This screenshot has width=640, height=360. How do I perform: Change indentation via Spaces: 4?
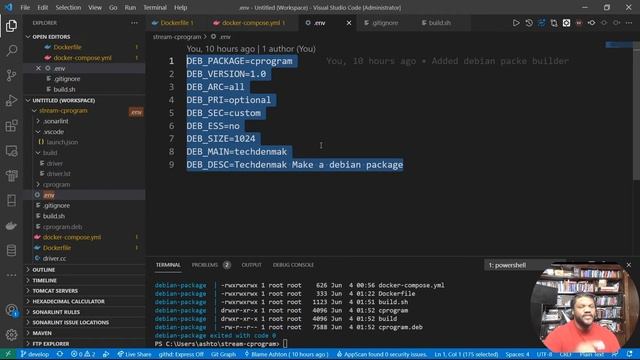coord(517,354)
